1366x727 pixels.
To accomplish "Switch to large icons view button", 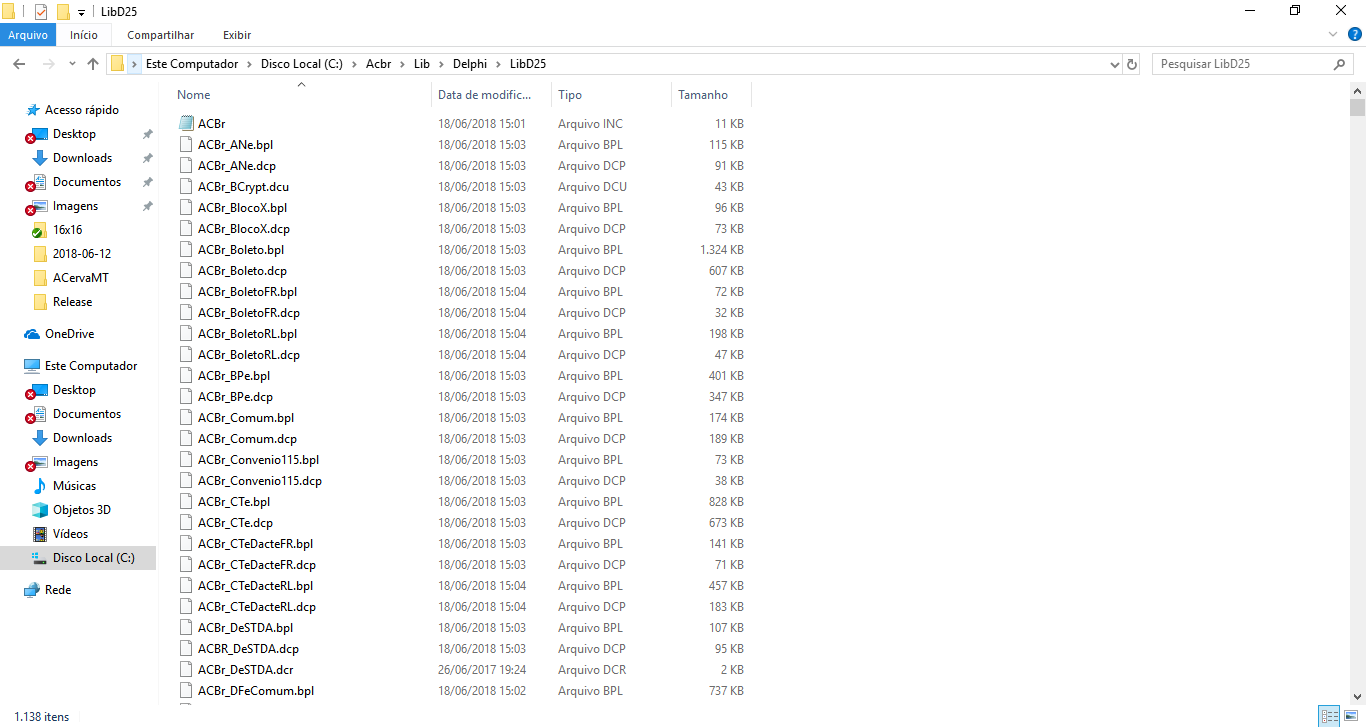I will tap(1350, 716).
